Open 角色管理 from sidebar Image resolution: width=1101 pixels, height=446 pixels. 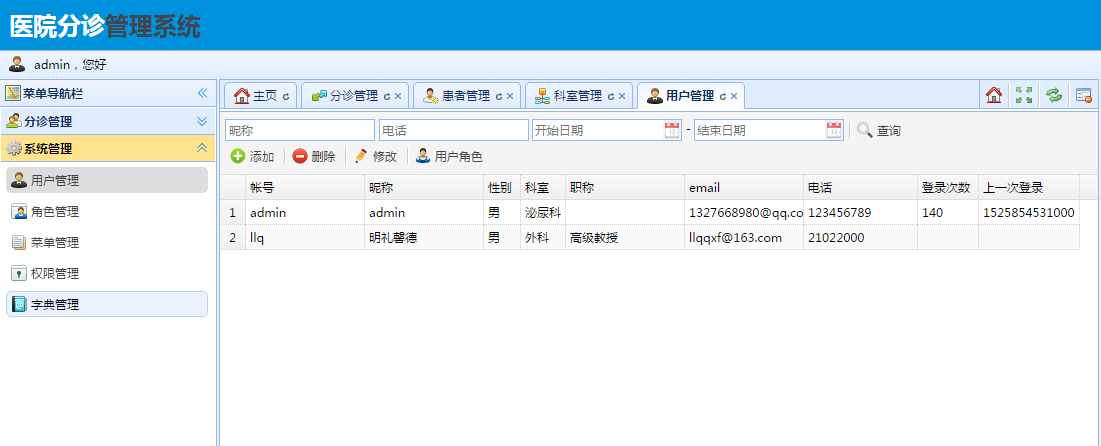coord(107,211)
